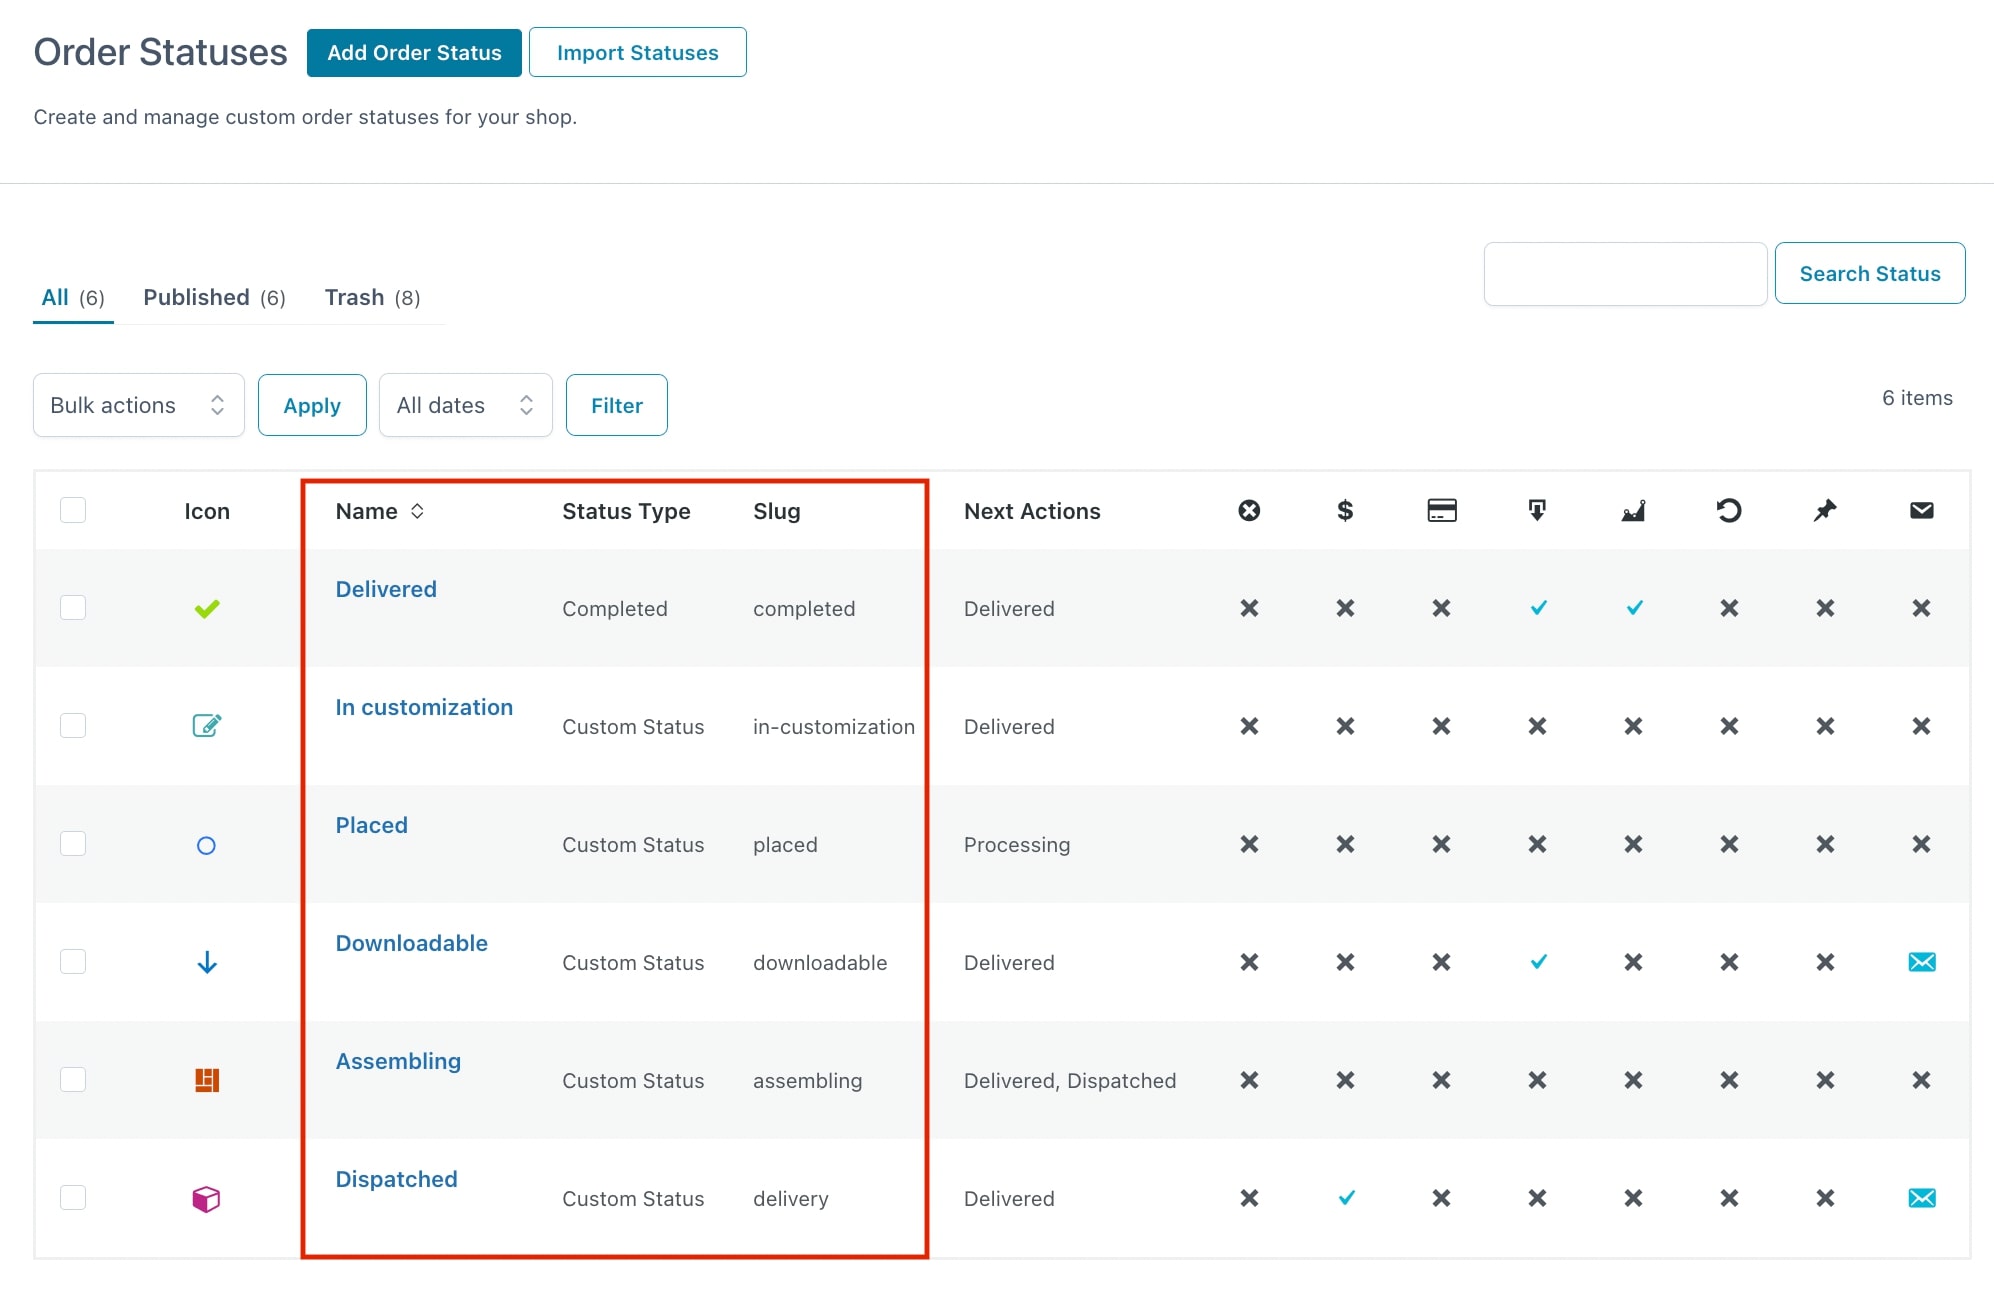The height and width of the screenshot is (1290, 1994).
Task: Click the 'Completed' status type text
Action: tap(615, 609)
